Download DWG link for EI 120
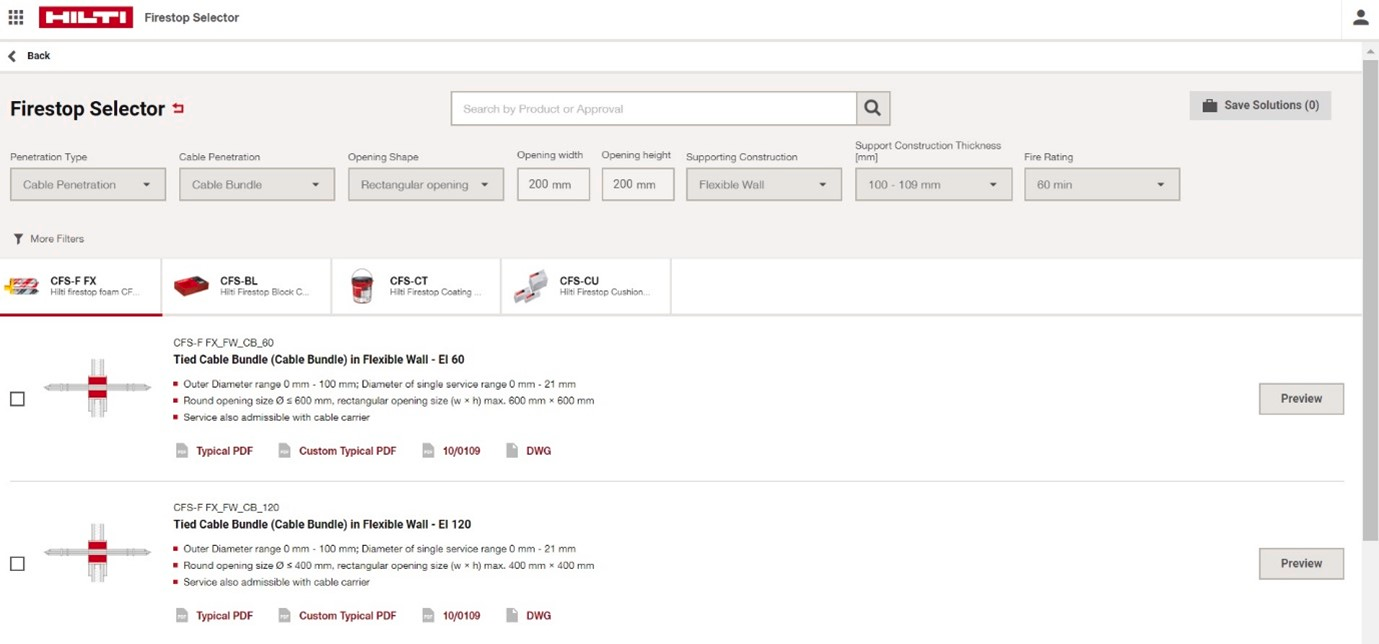Viewport: 1379px width, 644px height. (539, 616)
